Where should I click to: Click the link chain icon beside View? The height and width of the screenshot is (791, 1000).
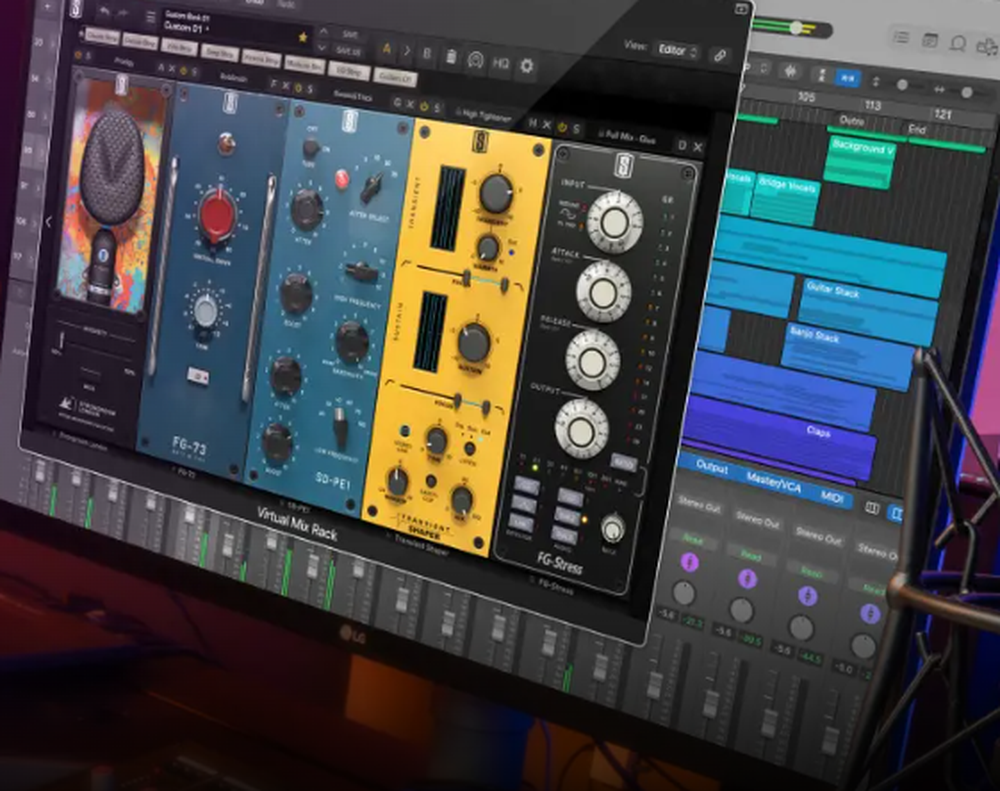pyautogui.click(x=720, y=55)
